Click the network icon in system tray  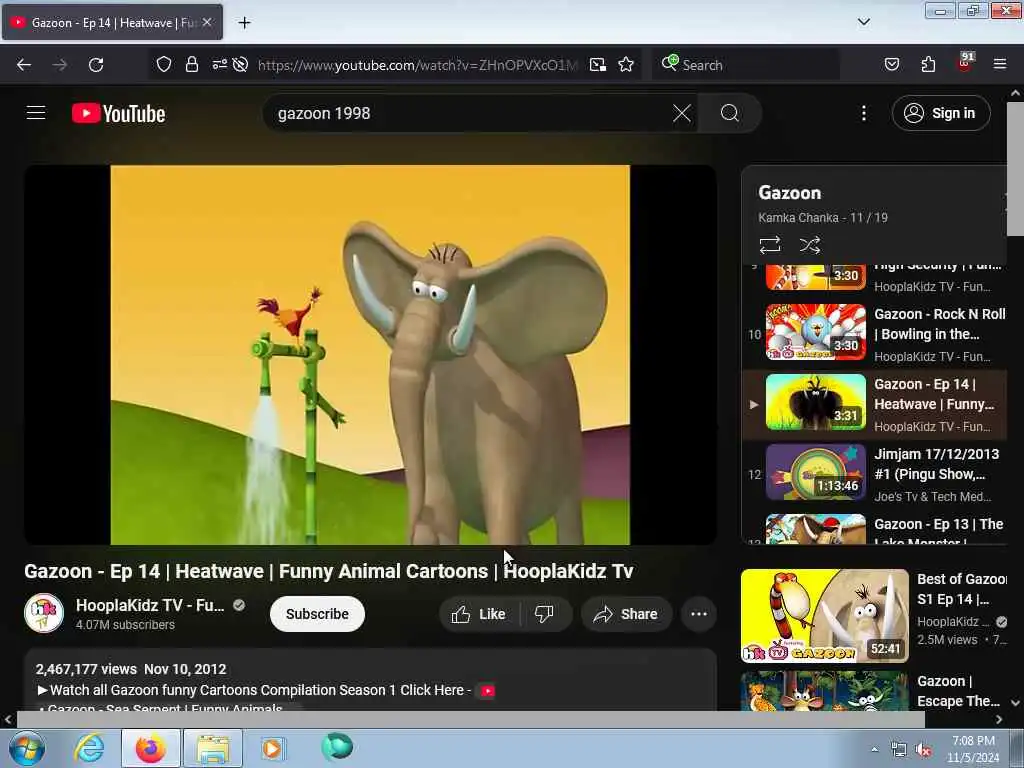click(x=899, y=750)
